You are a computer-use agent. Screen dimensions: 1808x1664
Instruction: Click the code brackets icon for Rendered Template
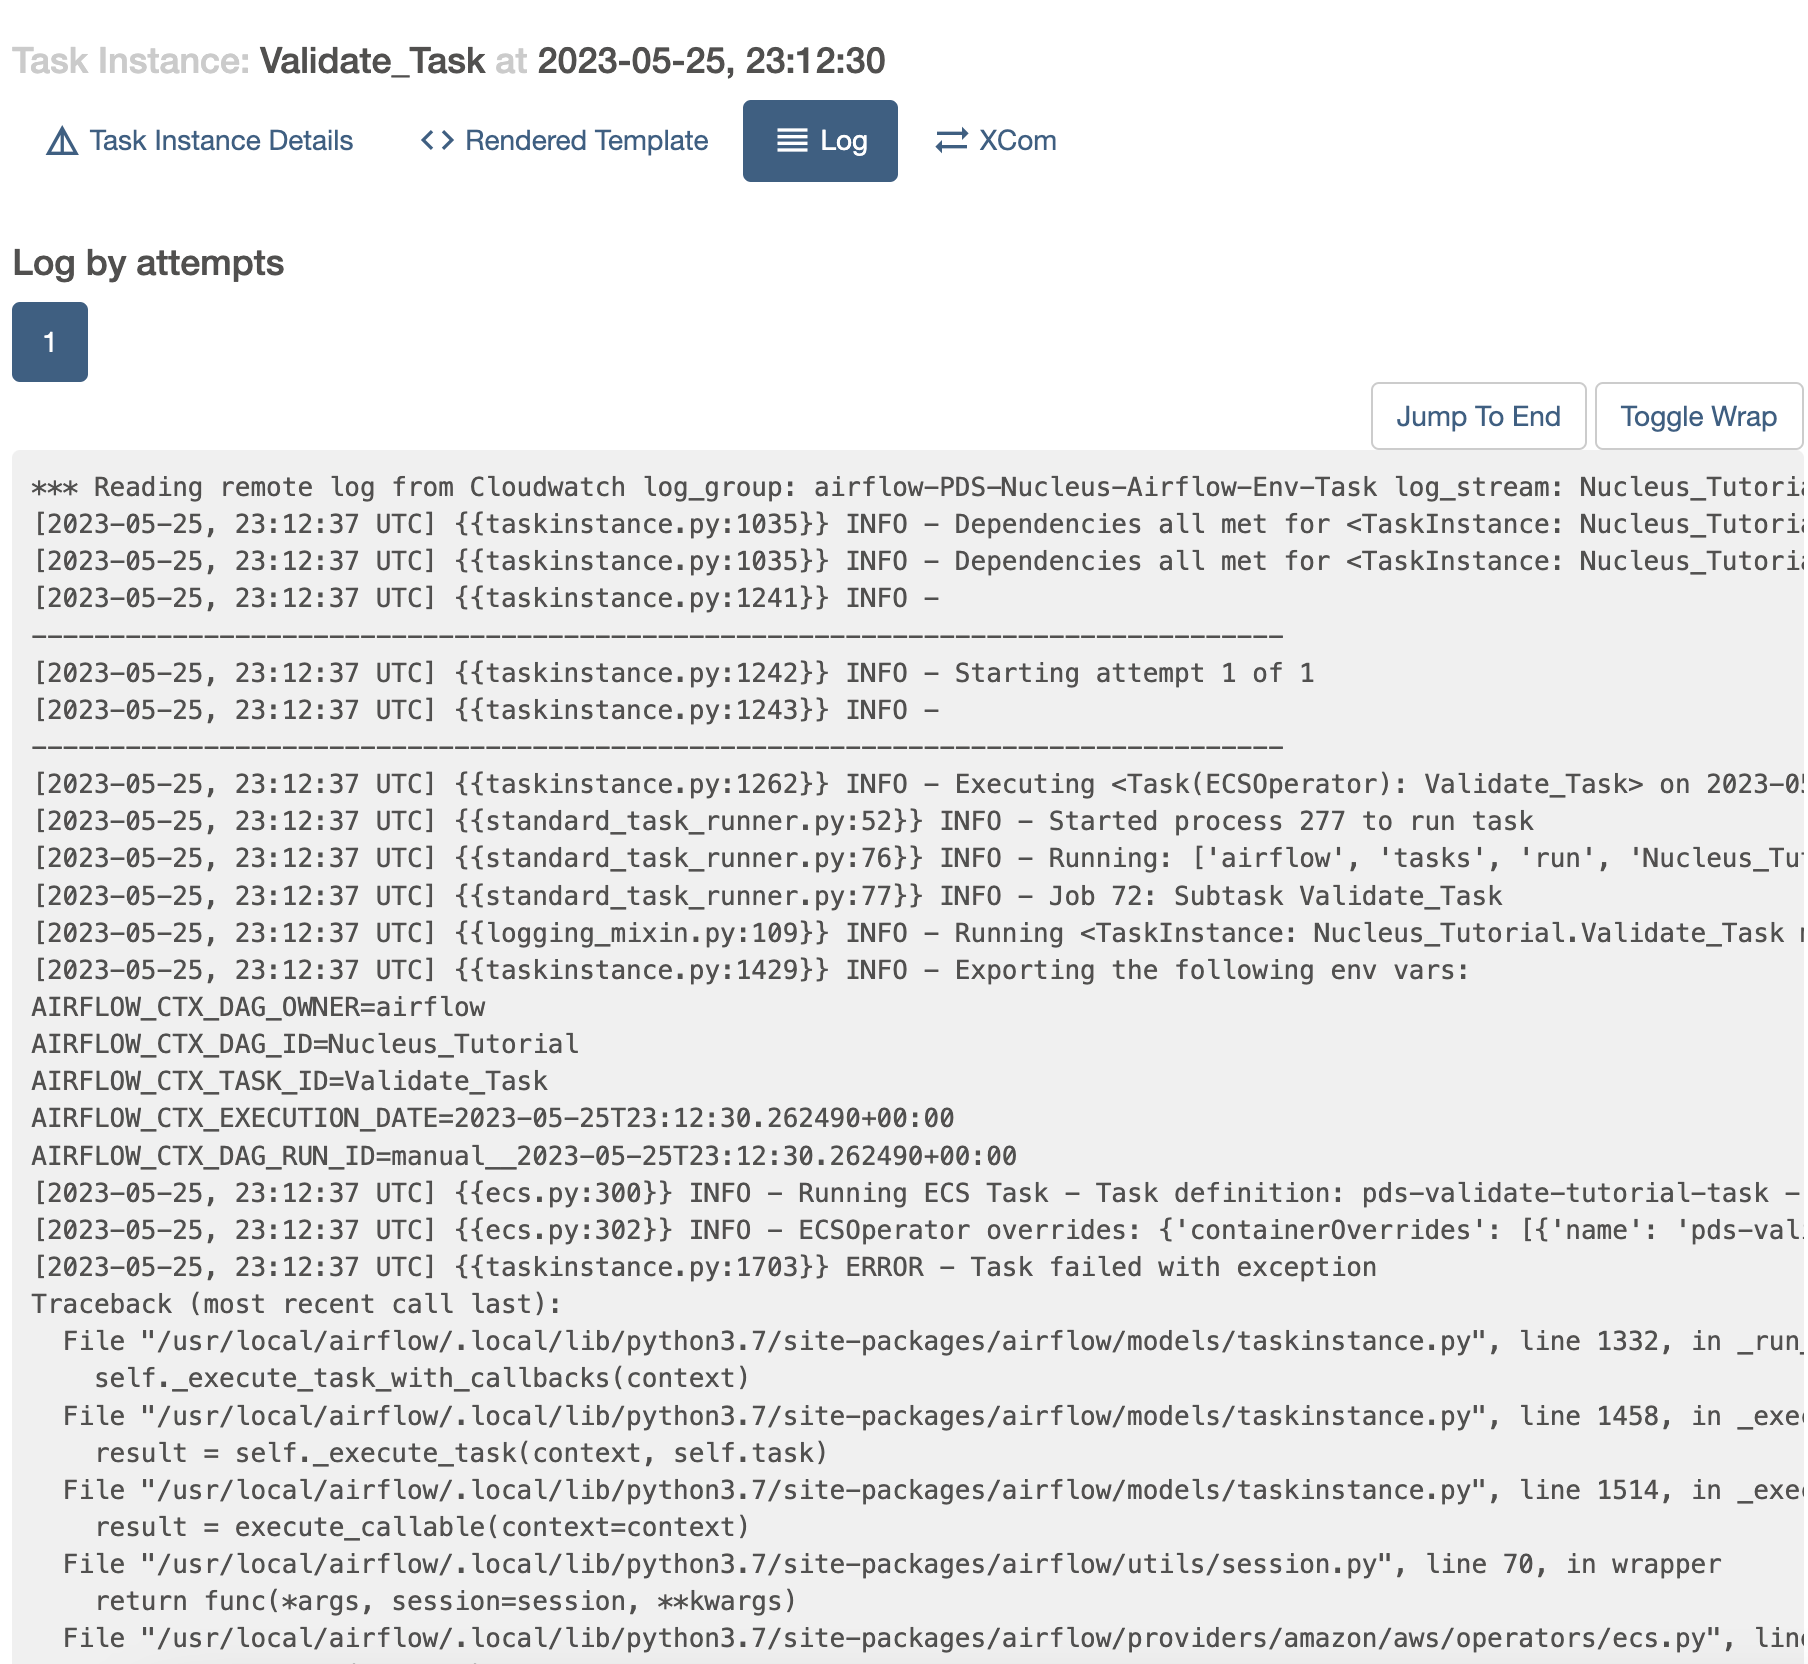pyautogui.click(x=437, y=141)
